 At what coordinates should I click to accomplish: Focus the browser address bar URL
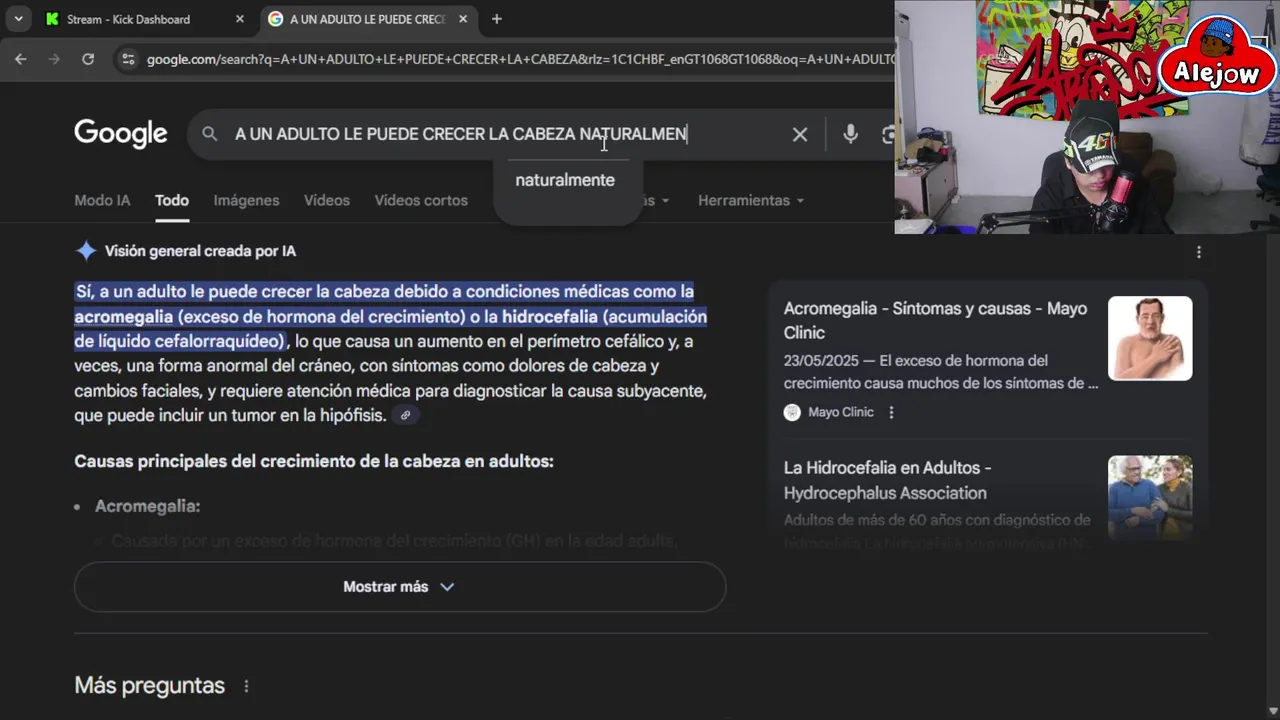click(x=520, y=59)
